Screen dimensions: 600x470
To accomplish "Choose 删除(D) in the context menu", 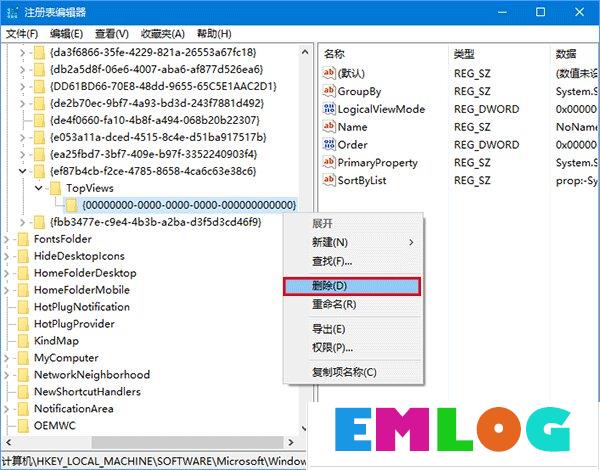I will coord(352,286).
